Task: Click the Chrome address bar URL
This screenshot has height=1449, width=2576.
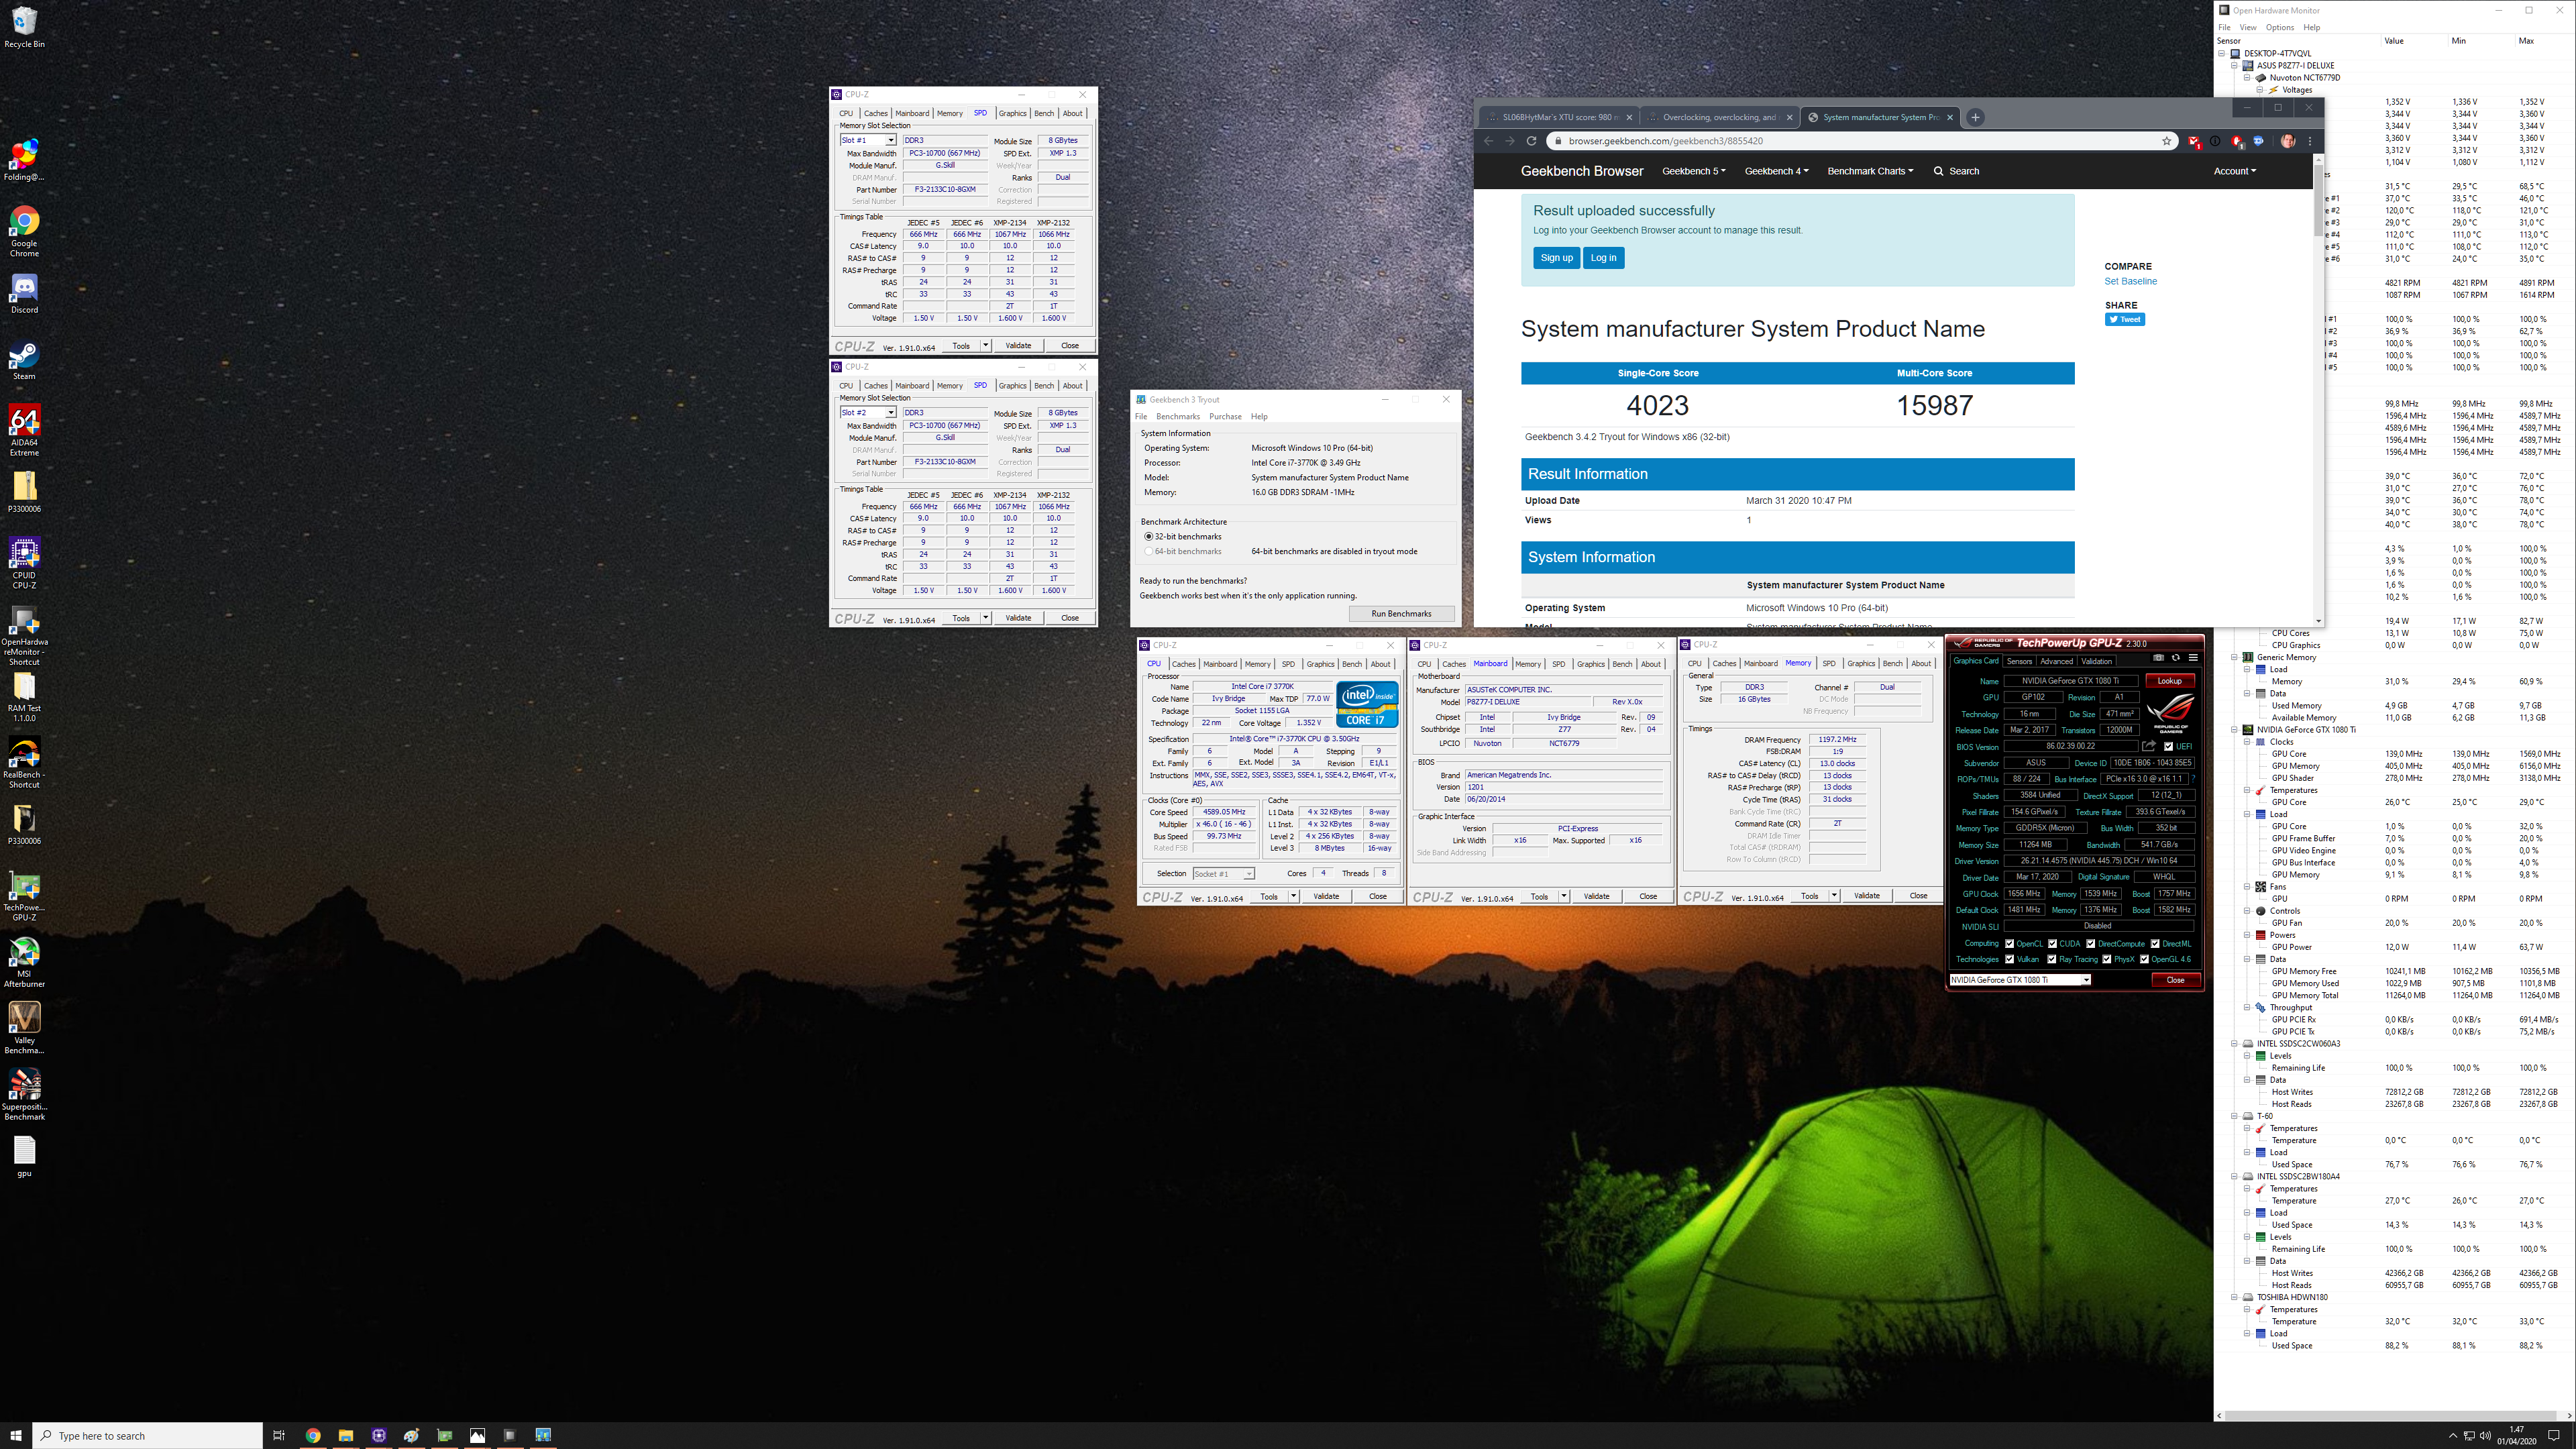Action: click(1665, 141)
